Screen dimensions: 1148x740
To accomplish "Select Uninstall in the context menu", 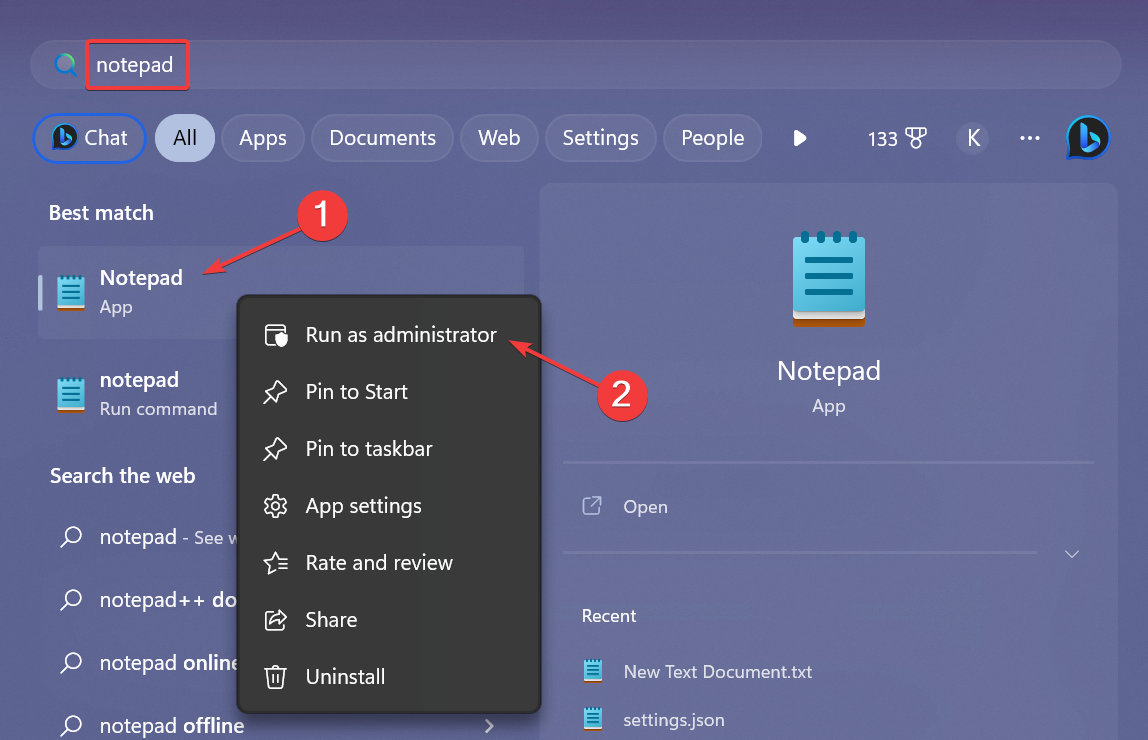I will [345, 677].
